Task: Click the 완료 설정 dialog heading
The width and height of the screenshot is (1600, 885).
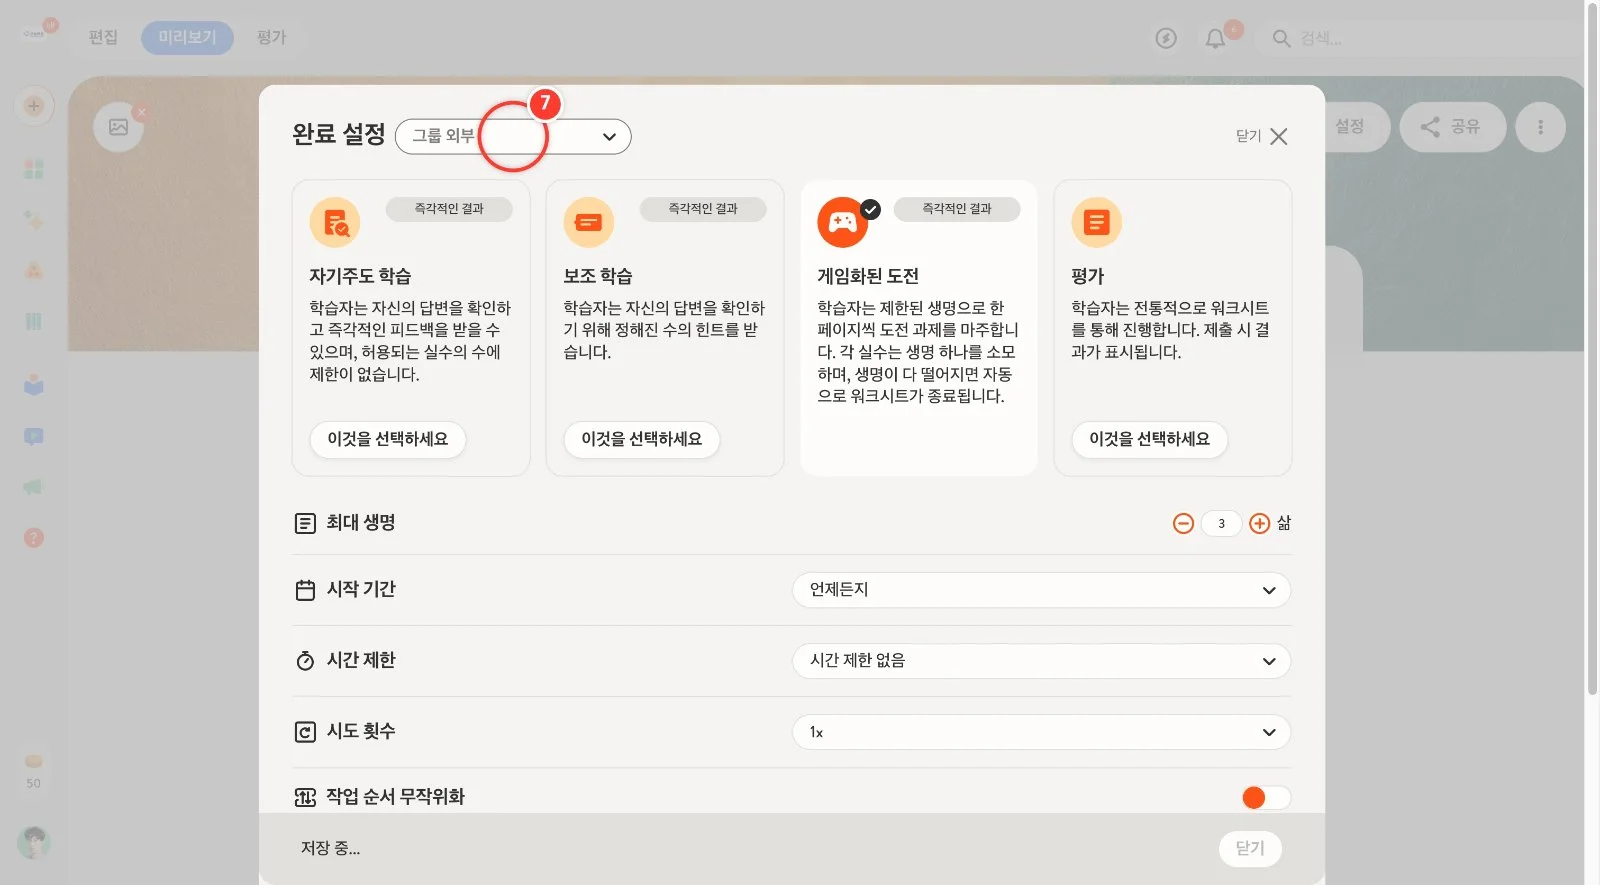Action: tap(339, 135)
